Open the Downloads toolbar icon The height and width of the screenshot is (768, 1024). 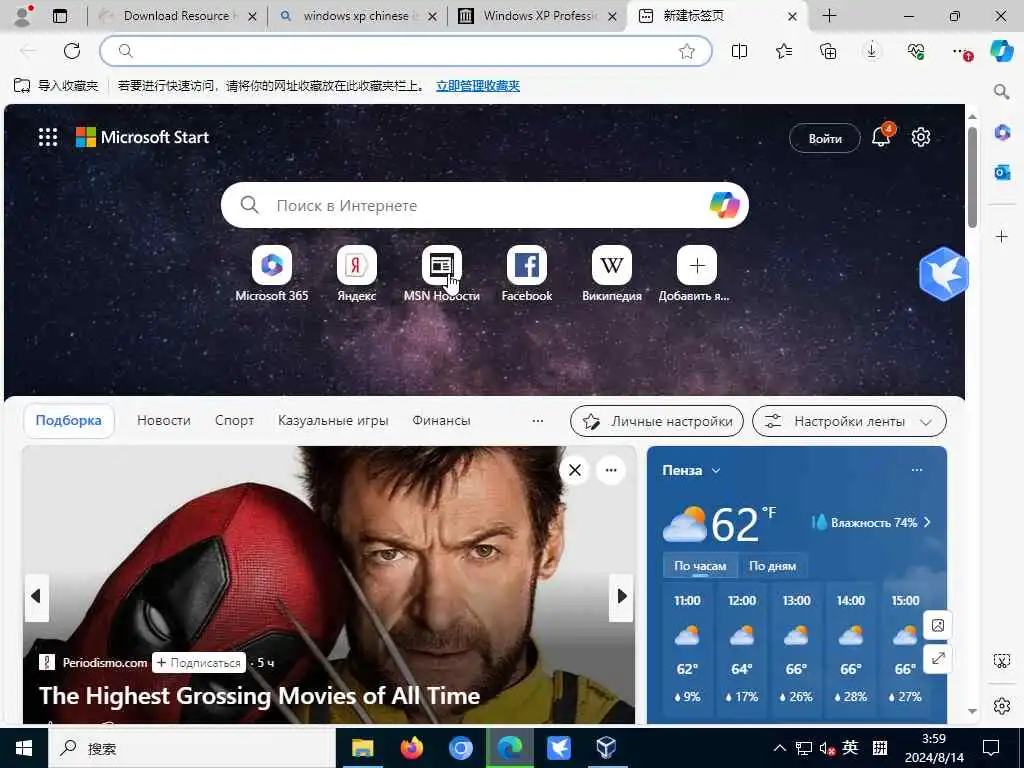tap(872, 51)
